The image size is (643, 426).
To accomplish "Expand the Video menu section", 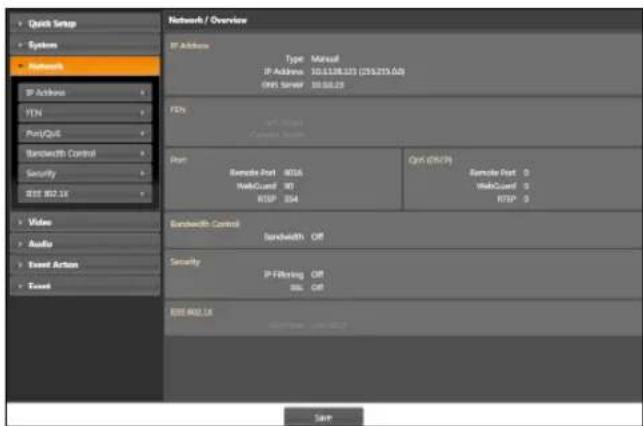I will click(x=85, y=222).
